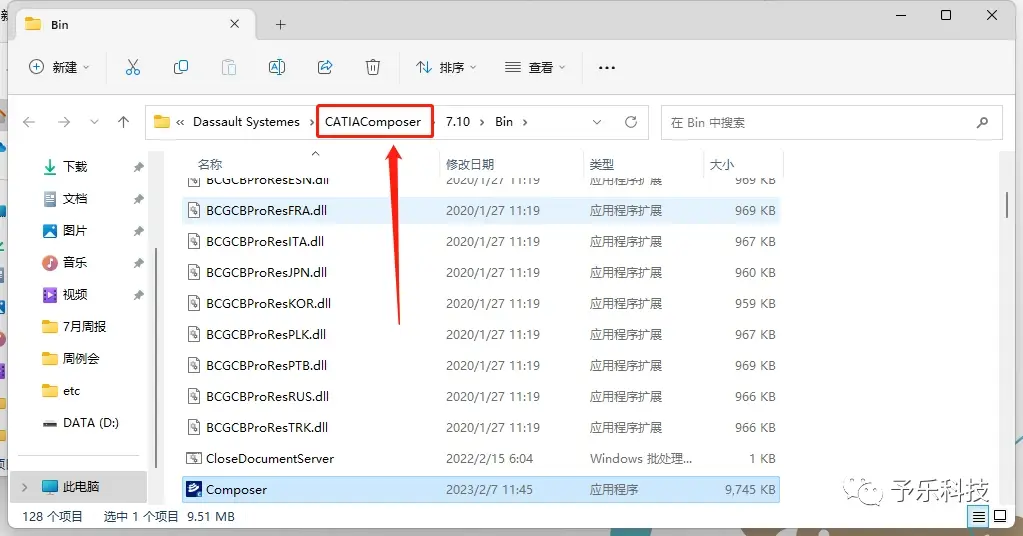The width and height of the screenshot is (1023, 536).
Task: Switch to details view icon in status bar
Action: (979, 517)
